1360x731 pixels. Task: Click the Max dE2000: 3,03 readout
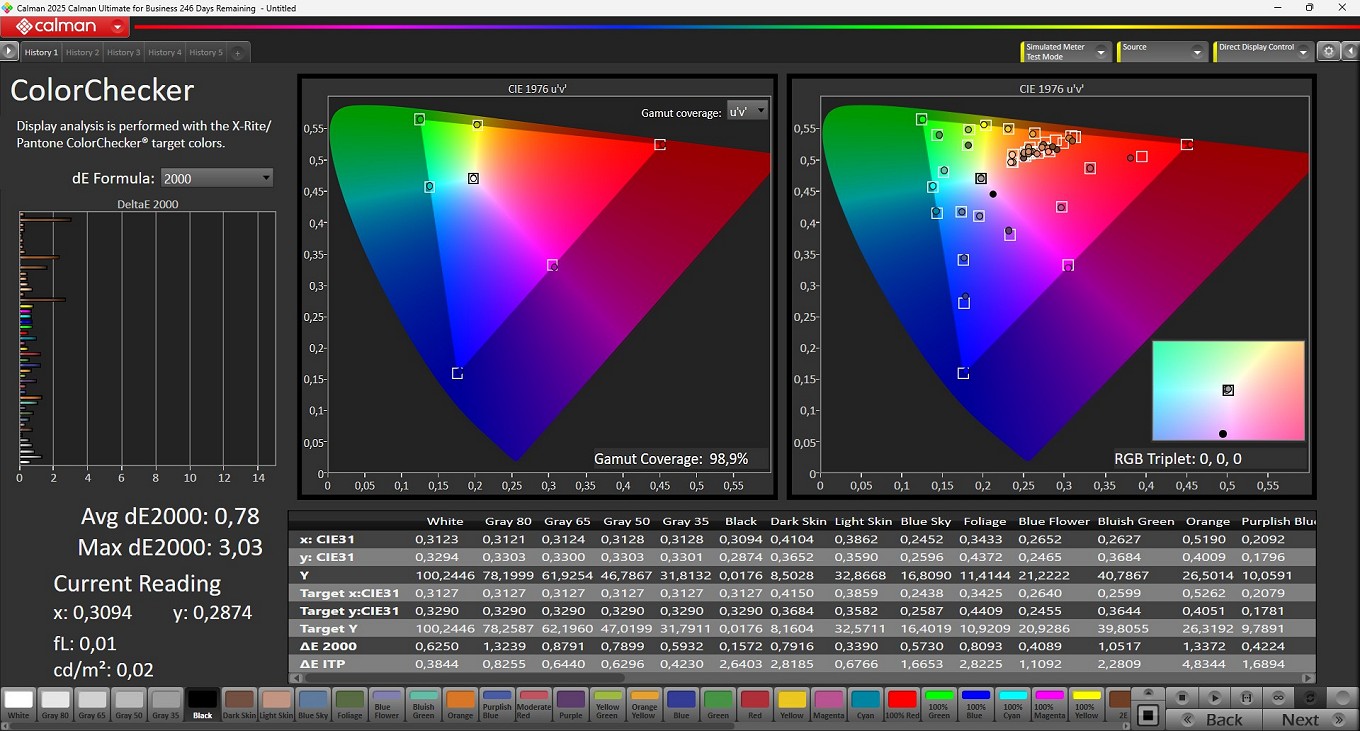(x=170, y=548)
